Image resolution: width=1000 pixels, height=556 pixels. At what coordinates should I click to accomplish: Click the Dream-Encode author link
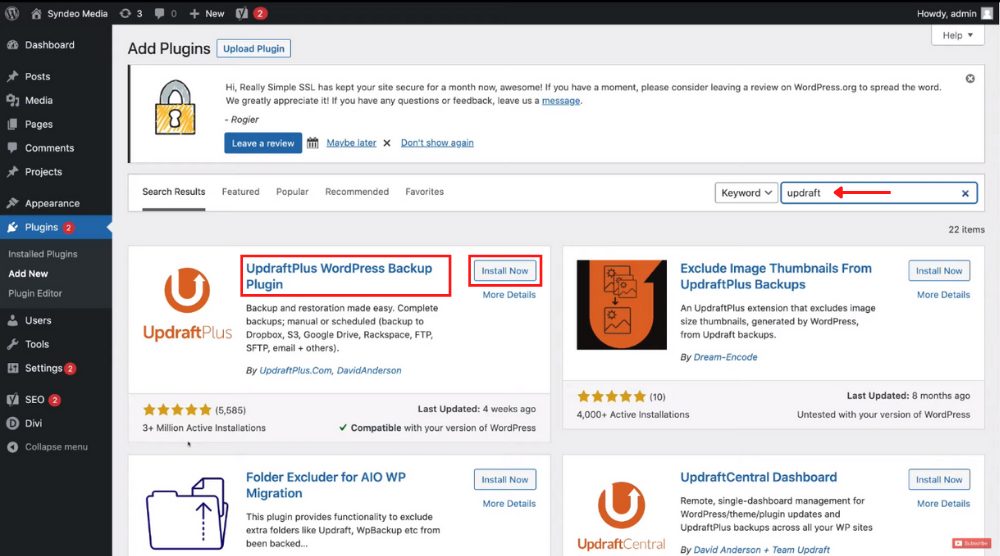tap(725, 357)
